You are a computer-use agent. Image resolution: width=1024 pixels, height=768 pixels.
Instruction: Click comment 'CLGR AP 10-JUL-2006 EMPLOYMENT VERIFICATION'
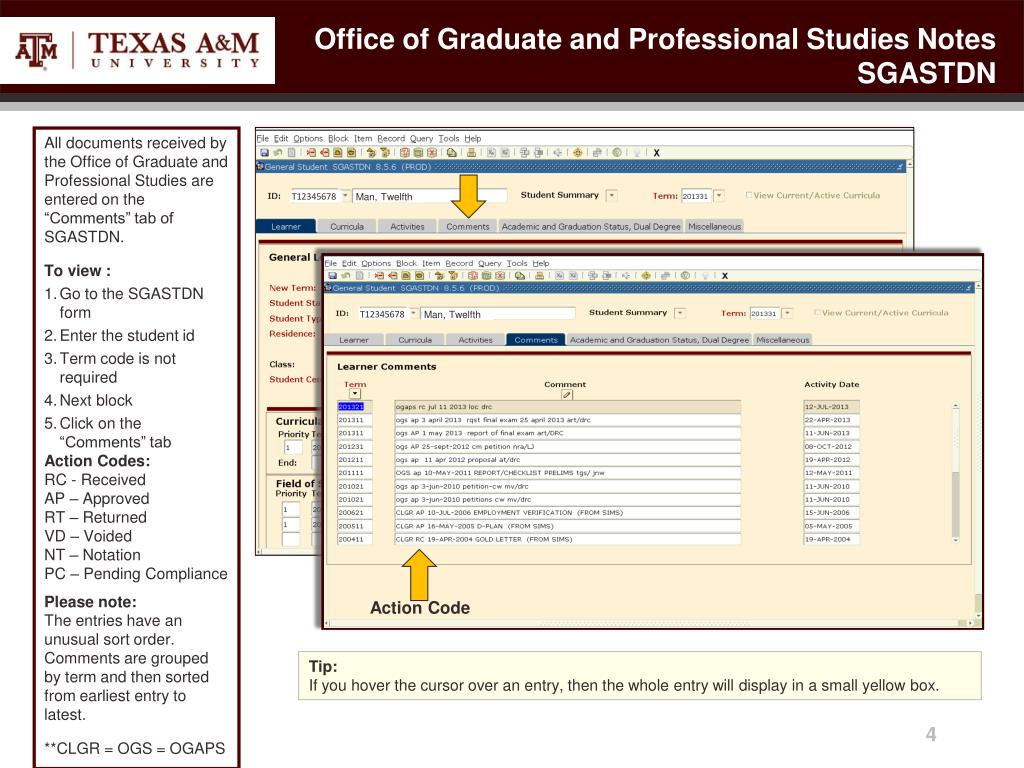pos(568,513)
